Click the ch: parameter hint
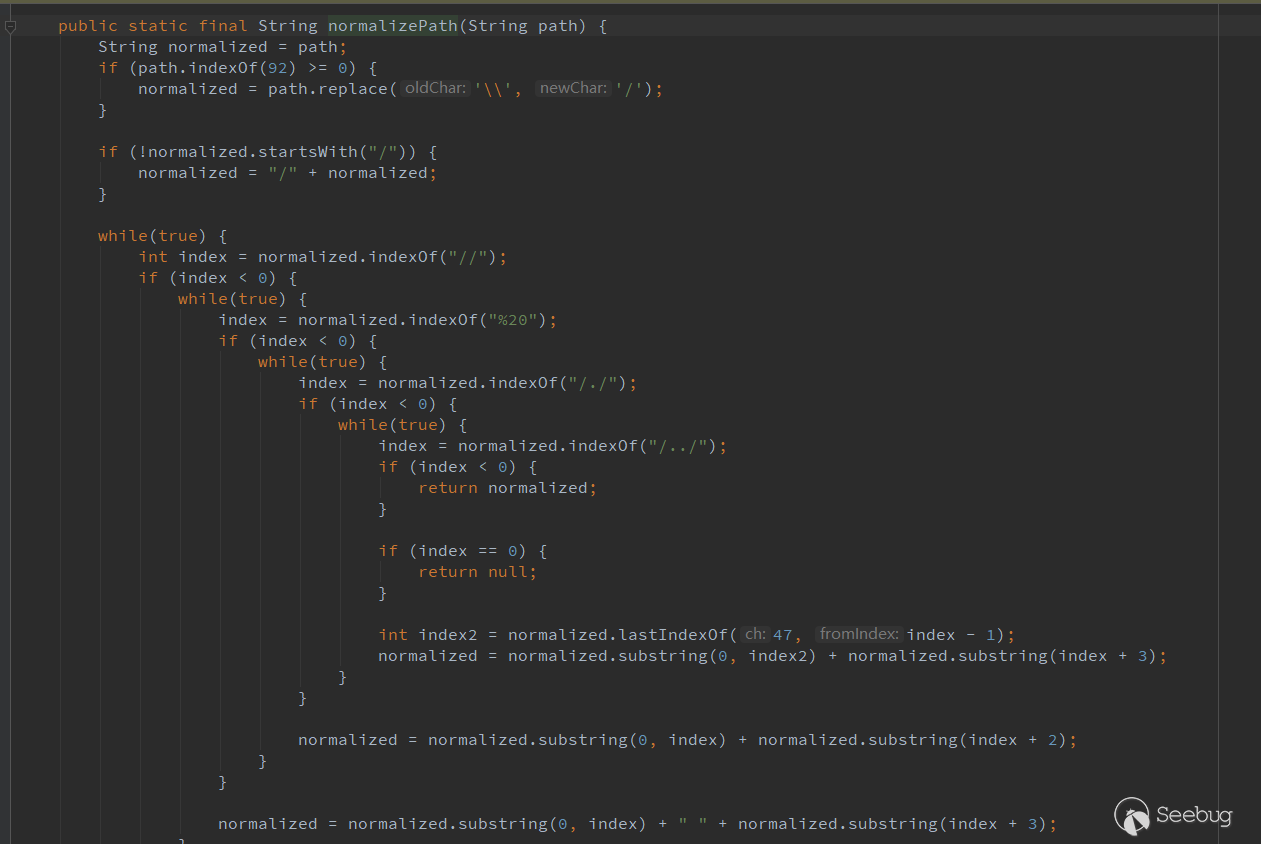1261x844 pixels. (x=755, y=634)
